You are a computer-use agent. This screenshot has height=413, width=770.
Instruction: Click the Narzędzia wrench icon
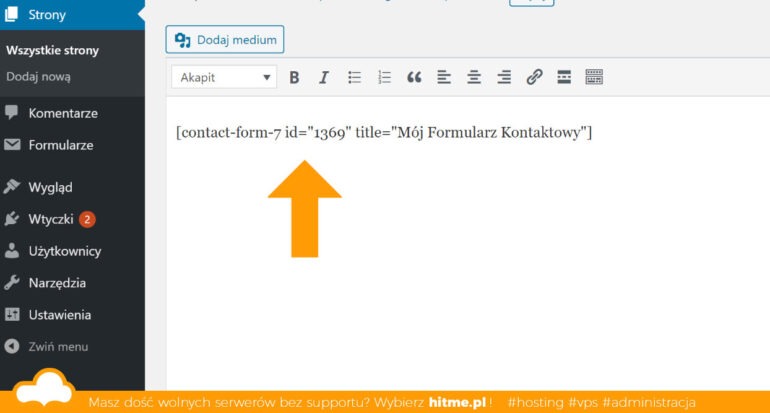click(x=12, y=282)
